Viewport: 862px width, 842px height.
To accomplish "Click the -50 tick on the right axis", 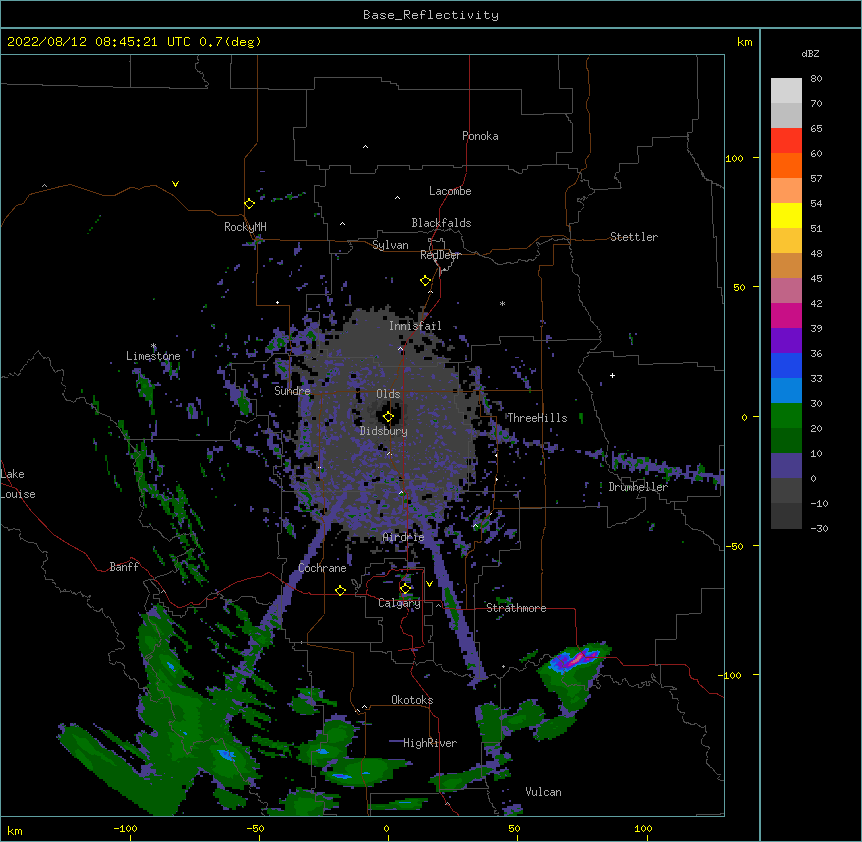I will (x=734, y=546).
